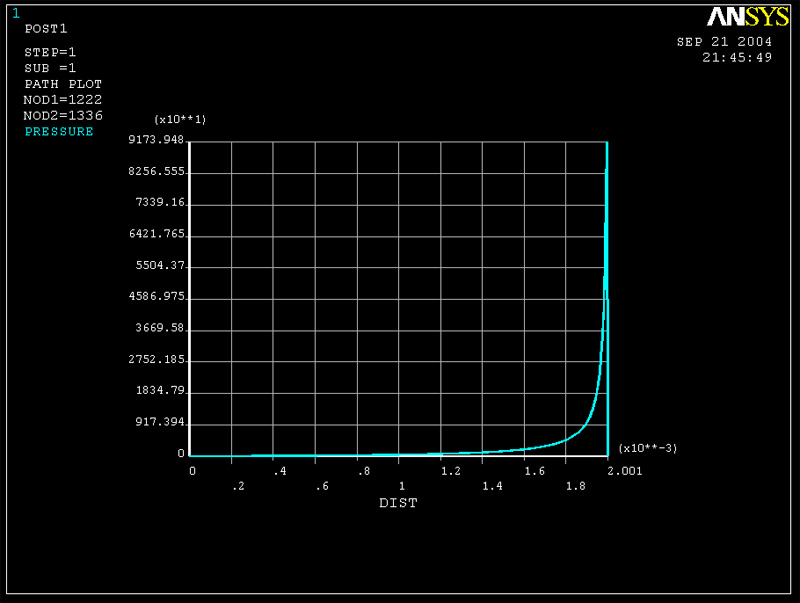The image size is (800, 603).
Task: Click y-axis value 3669.58
Action: [160, 328]
